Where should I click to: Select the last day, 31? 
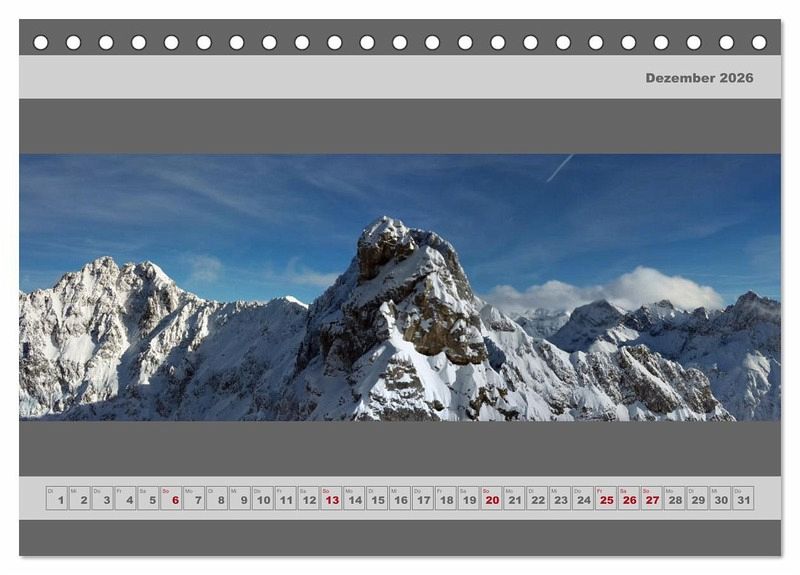[742, 498]
